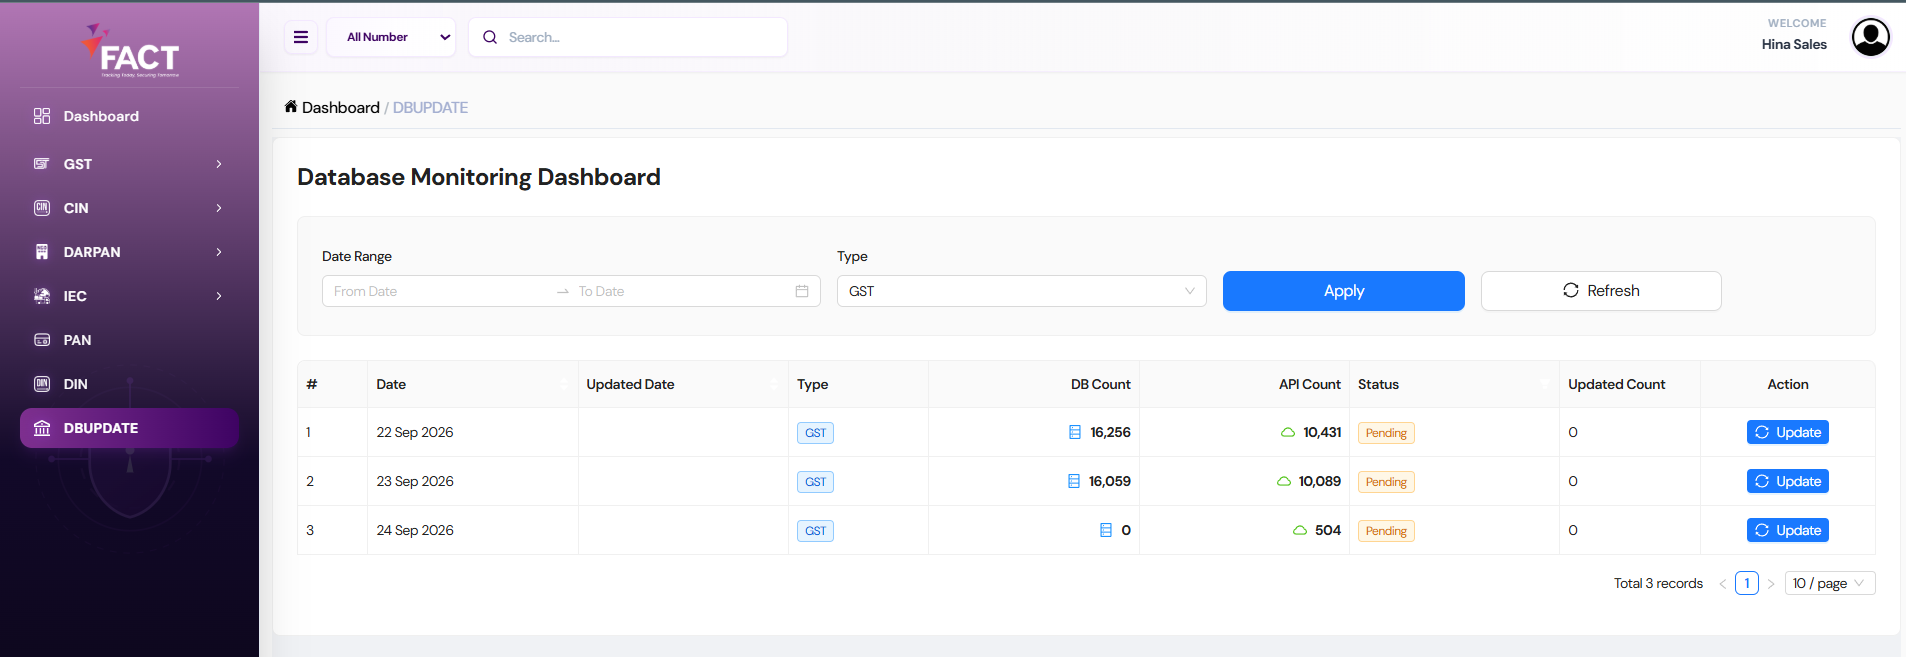
Task: Click the Pending status for 22 Sep 2026
Action: point(1386,433)
